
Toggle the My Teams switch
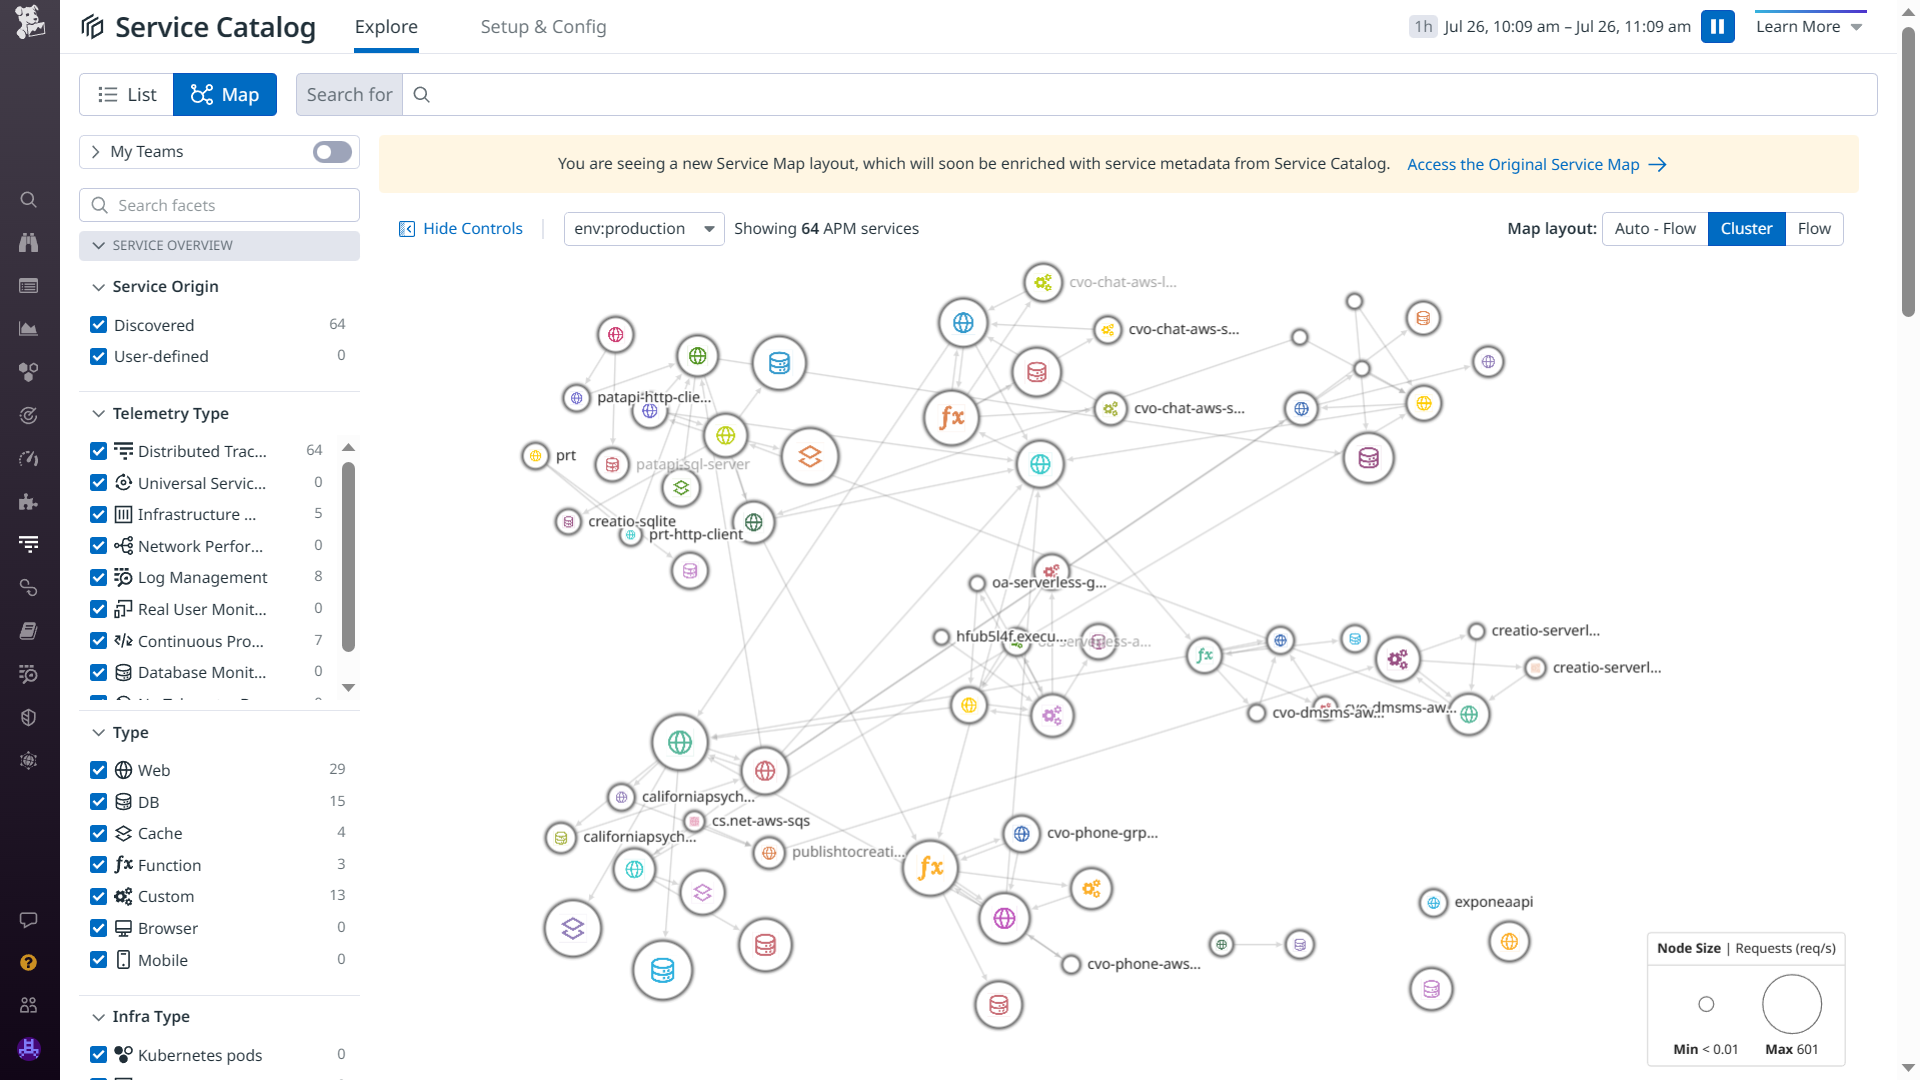coord(332,152)
